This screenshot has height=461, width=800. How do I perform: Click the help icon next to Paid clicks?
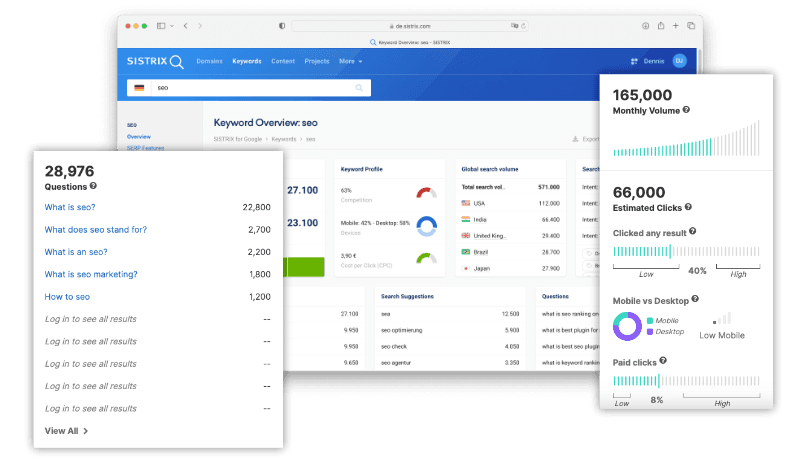662,360
